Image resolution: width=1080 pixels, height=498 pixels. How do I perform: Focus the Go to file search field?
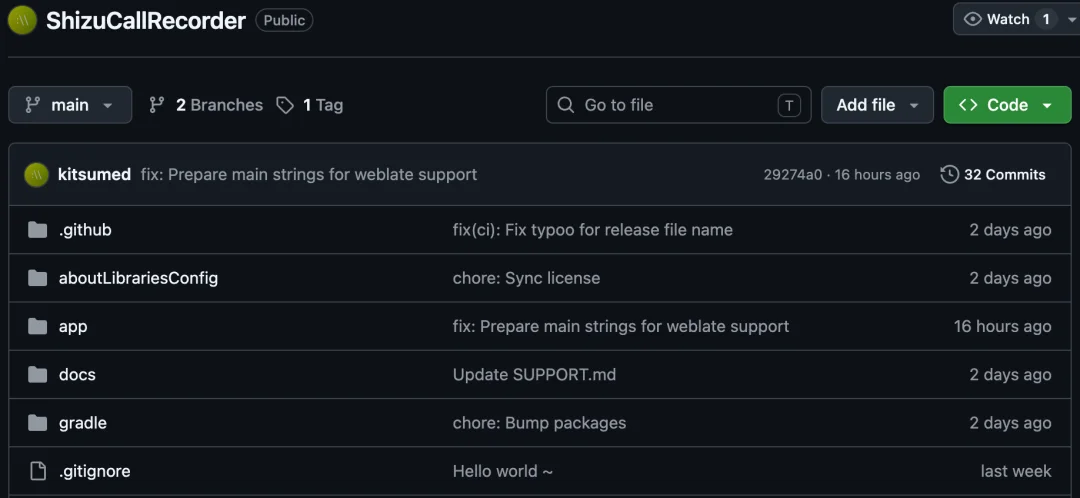point(678,105)
